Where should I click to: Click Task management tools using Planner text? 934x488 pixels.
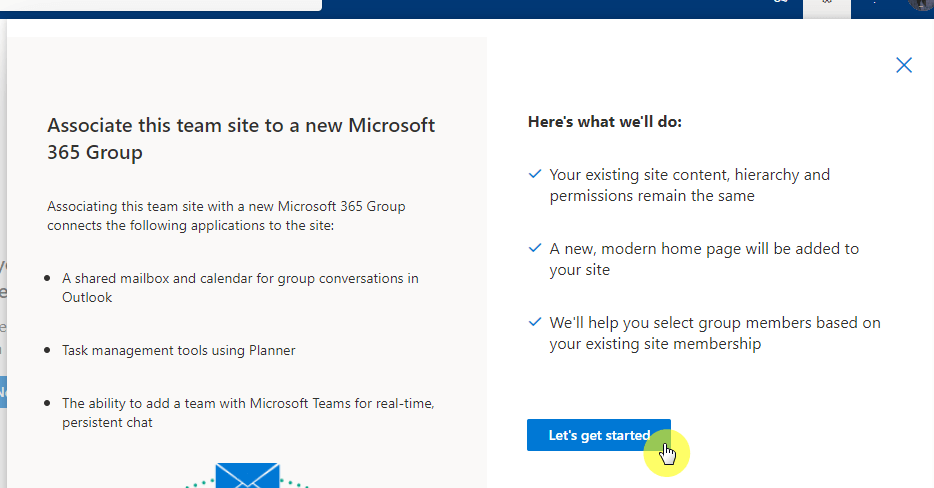coord(179,350)
